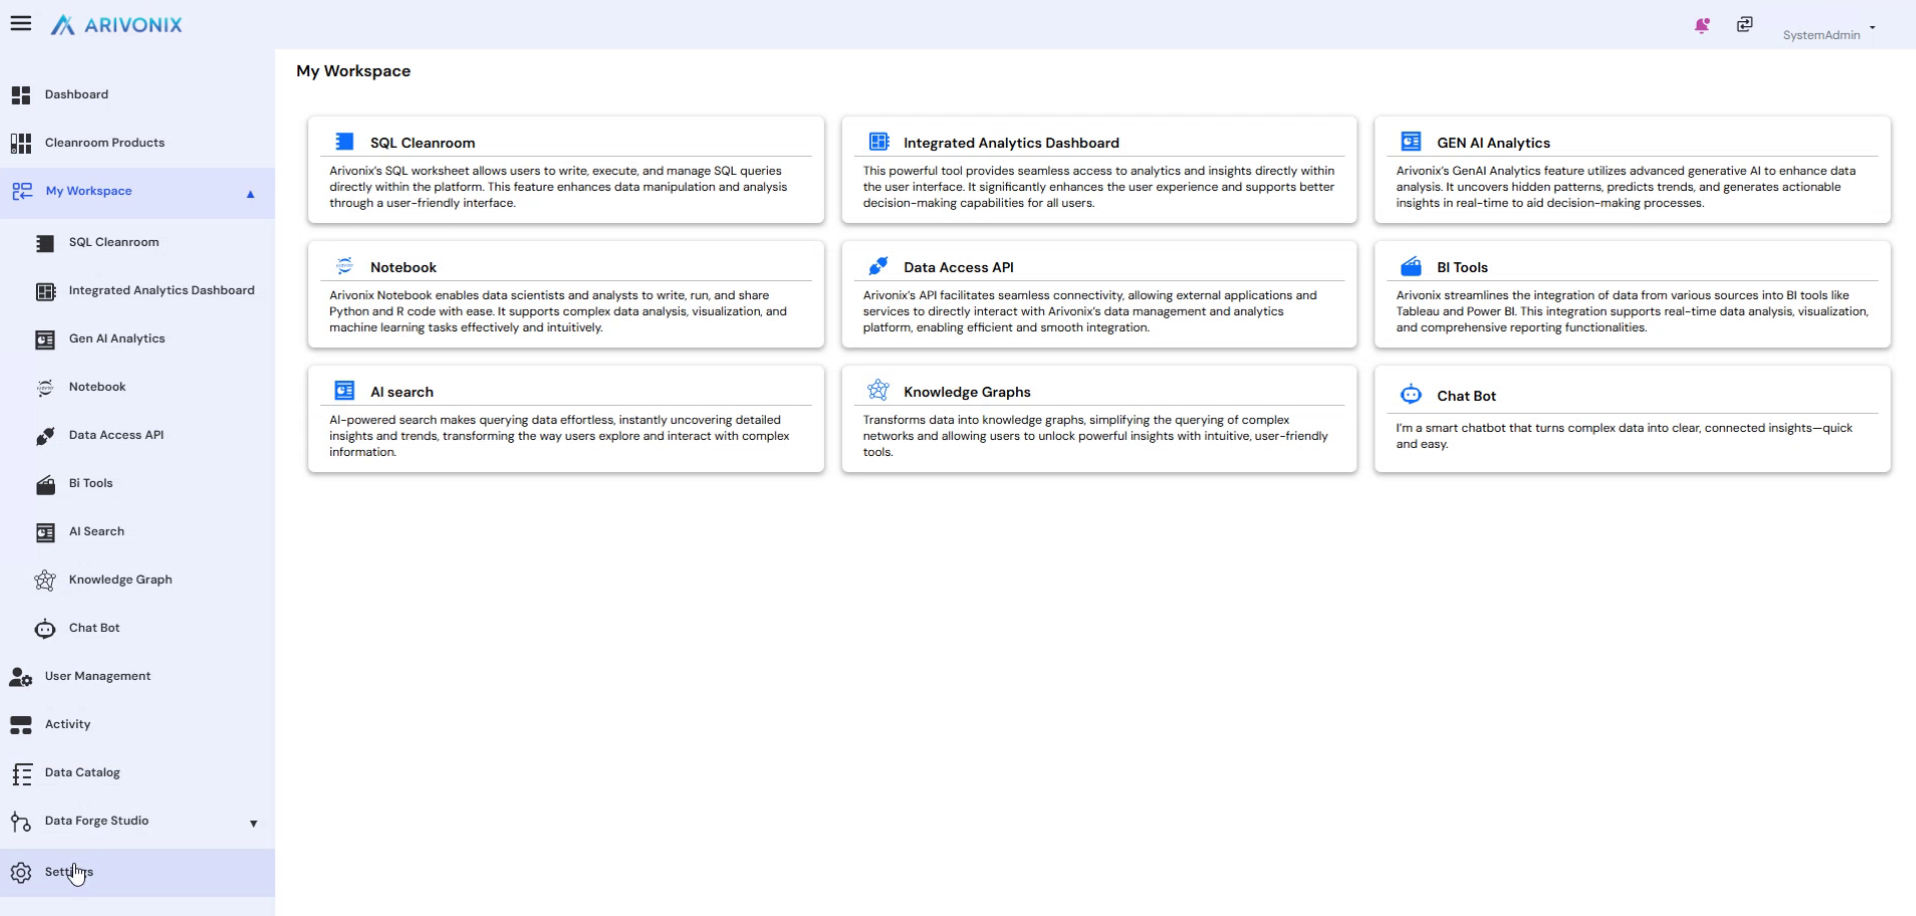Open the notifications bell icon
1916x916 pixels.
[1701, 25]
